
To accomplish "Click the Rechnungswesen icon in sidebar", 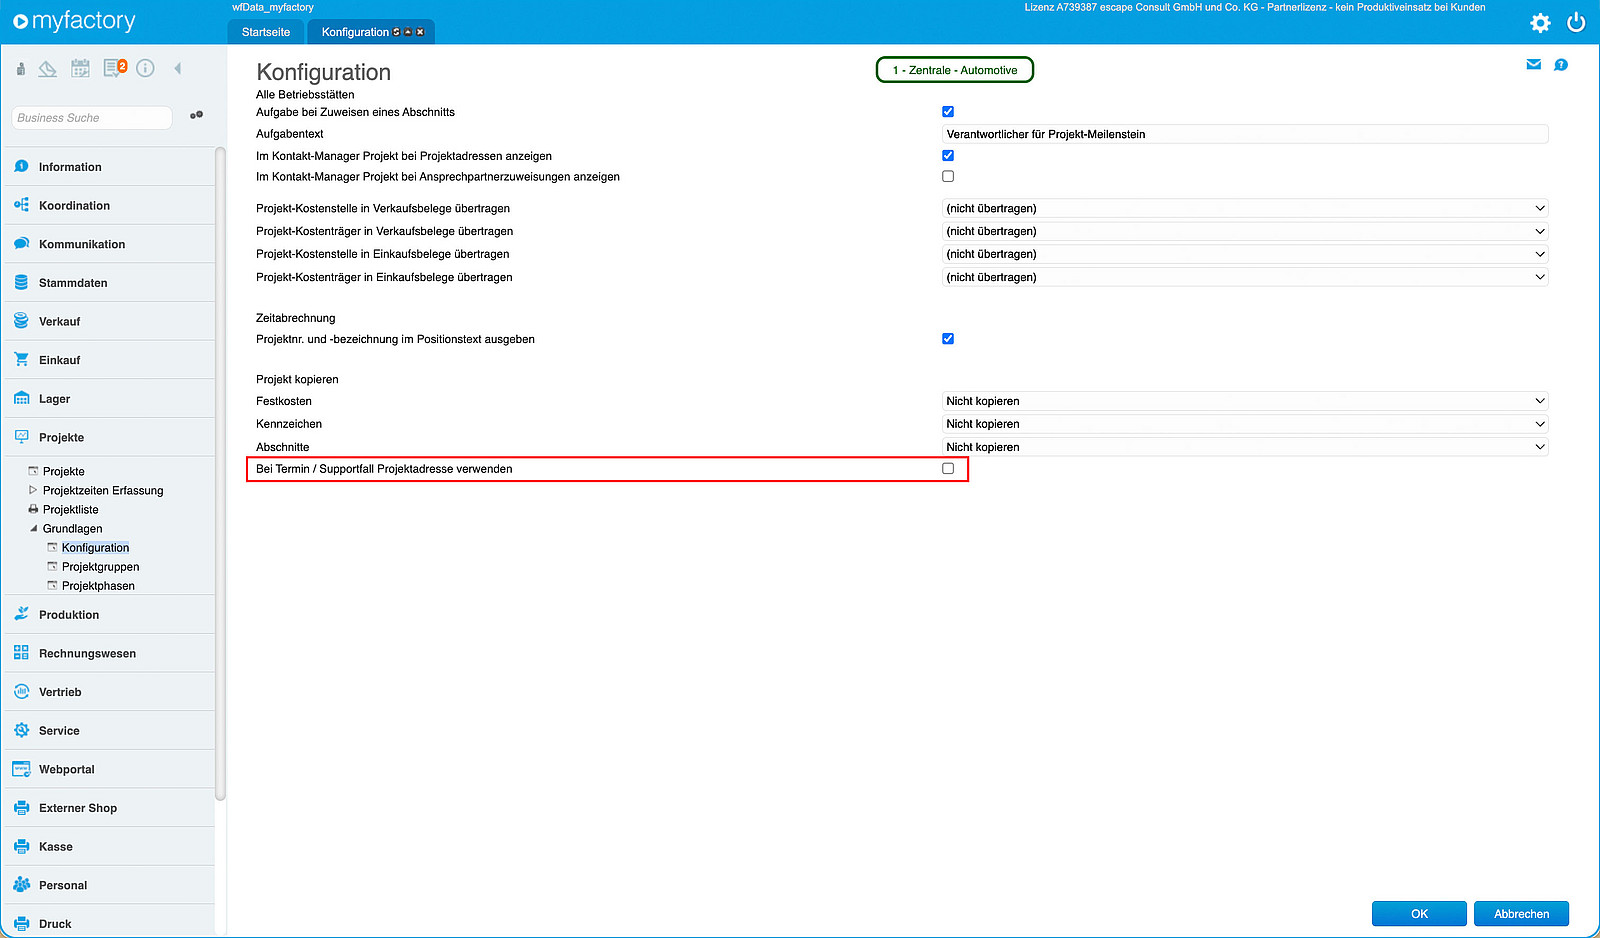I will [22, 653].
